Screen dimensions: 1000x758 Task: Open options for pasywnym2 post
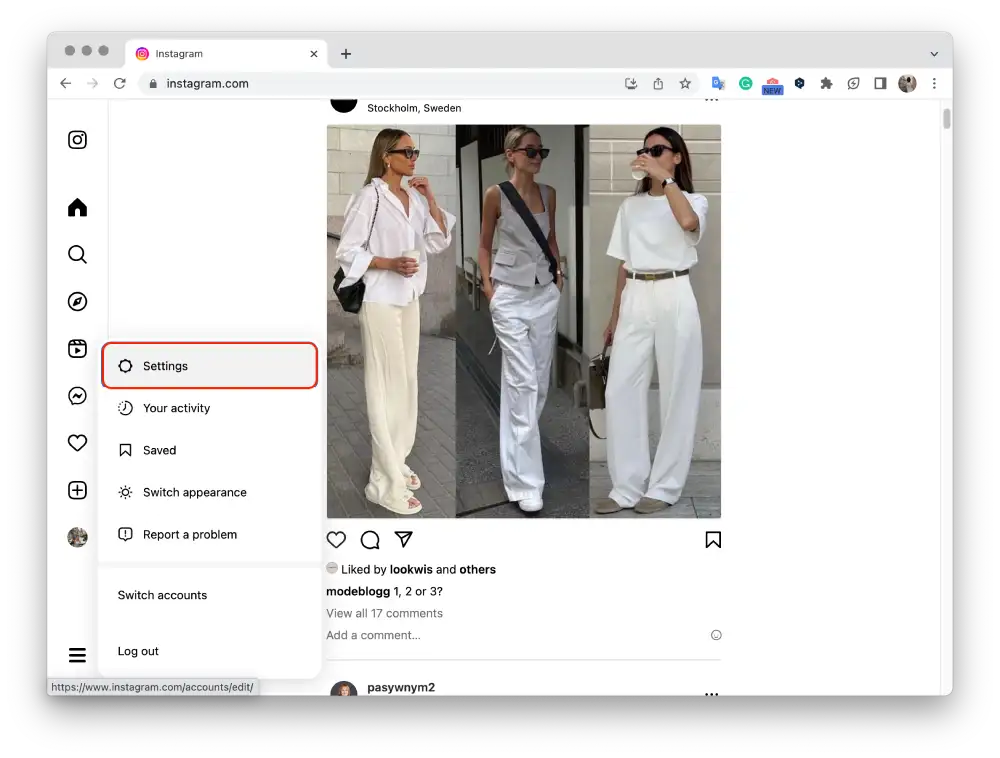tap(712, 694)
